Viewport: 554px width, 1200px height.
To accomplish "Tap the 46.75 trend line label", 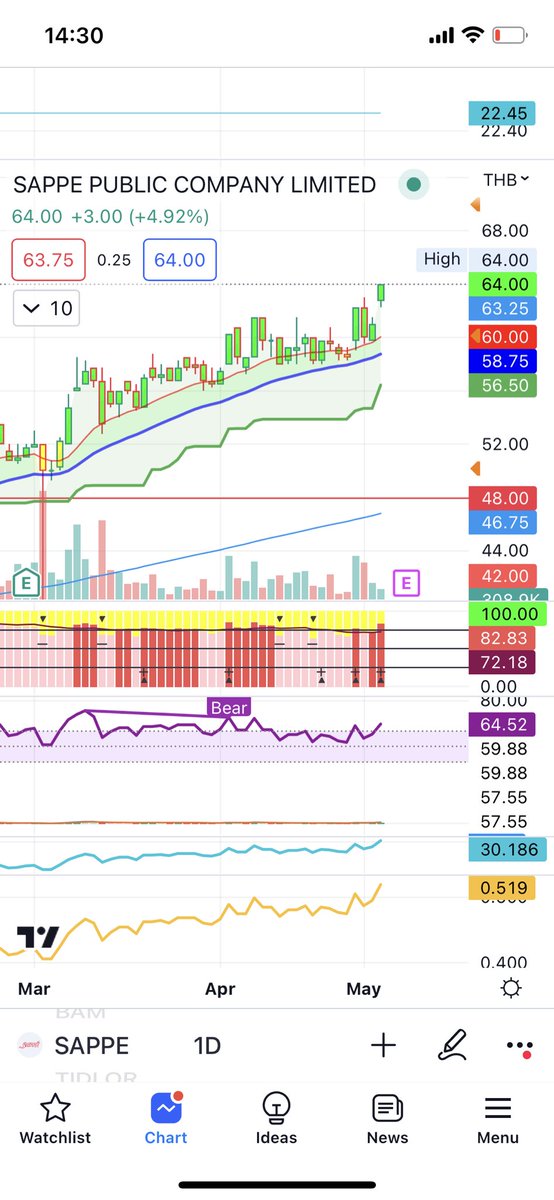I will point(503,522).
